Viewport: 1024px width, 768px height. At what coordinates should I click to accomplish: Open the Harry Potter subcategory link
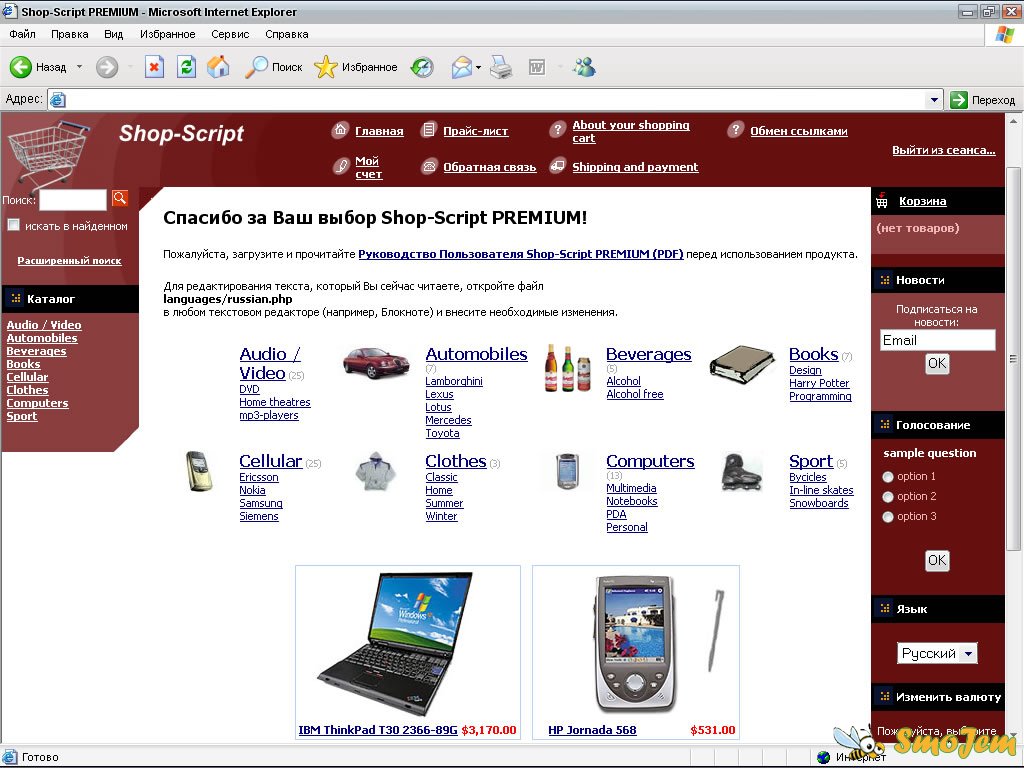pos(819,383)
